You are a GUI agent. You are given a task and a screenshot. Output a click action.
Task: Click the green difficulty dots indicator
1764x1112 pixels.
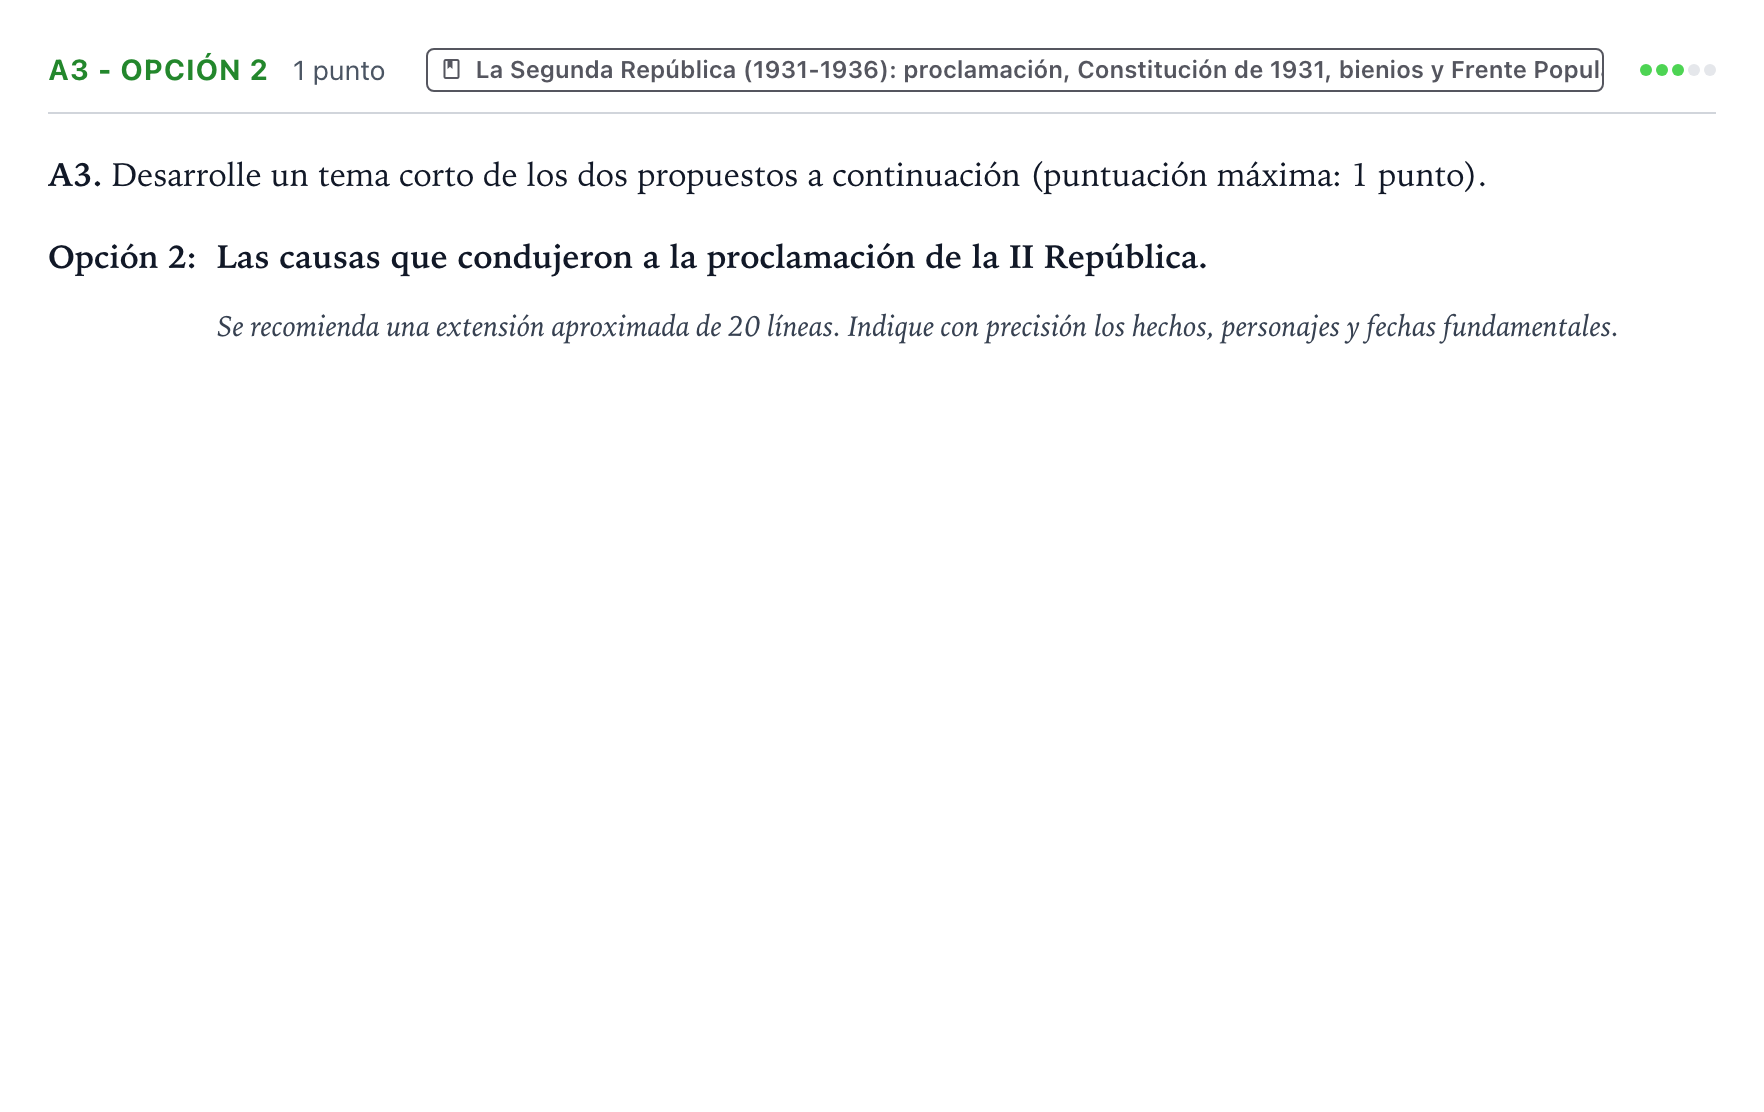pos(1678,70)
